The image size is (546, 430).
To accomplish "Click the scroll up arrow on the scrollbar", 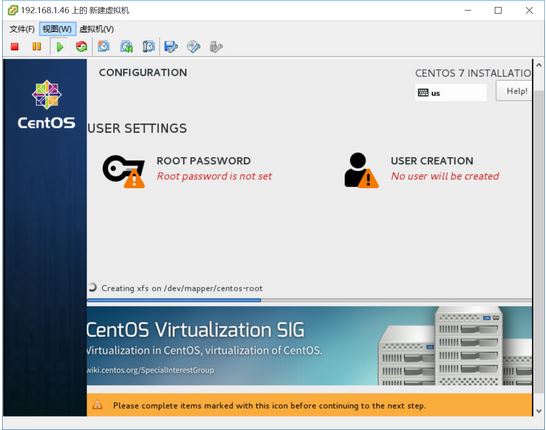I will tap(539, 65).
